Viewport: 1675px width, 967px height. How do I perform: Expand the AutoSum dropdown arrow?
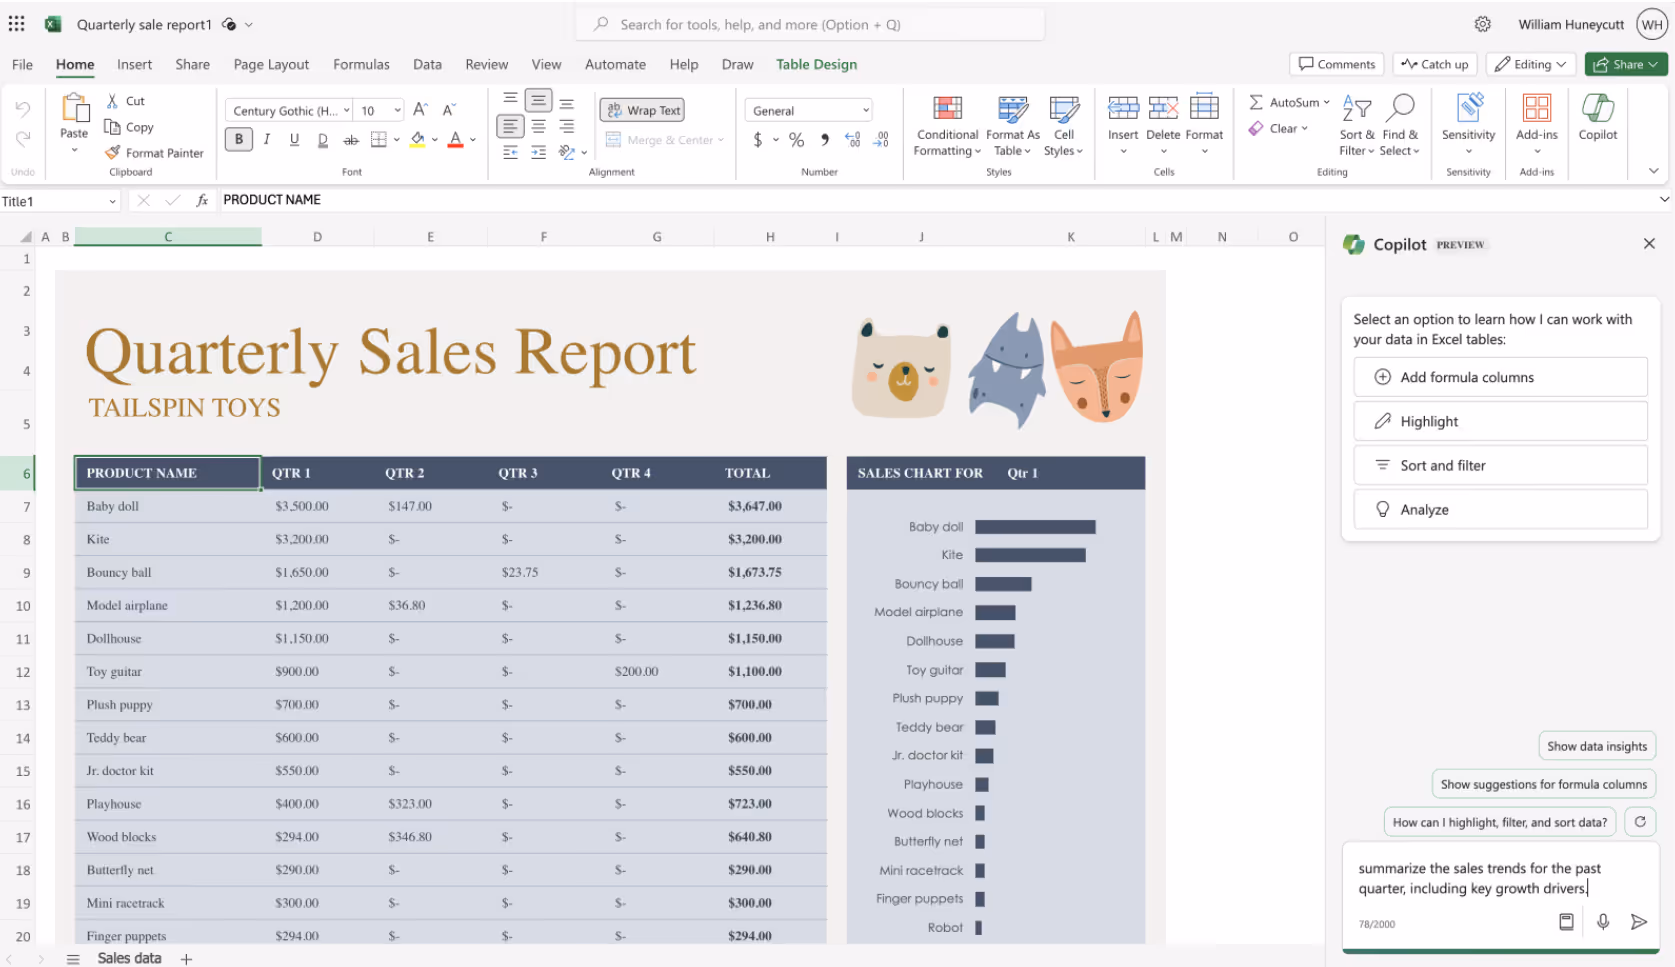point(1326,102)
